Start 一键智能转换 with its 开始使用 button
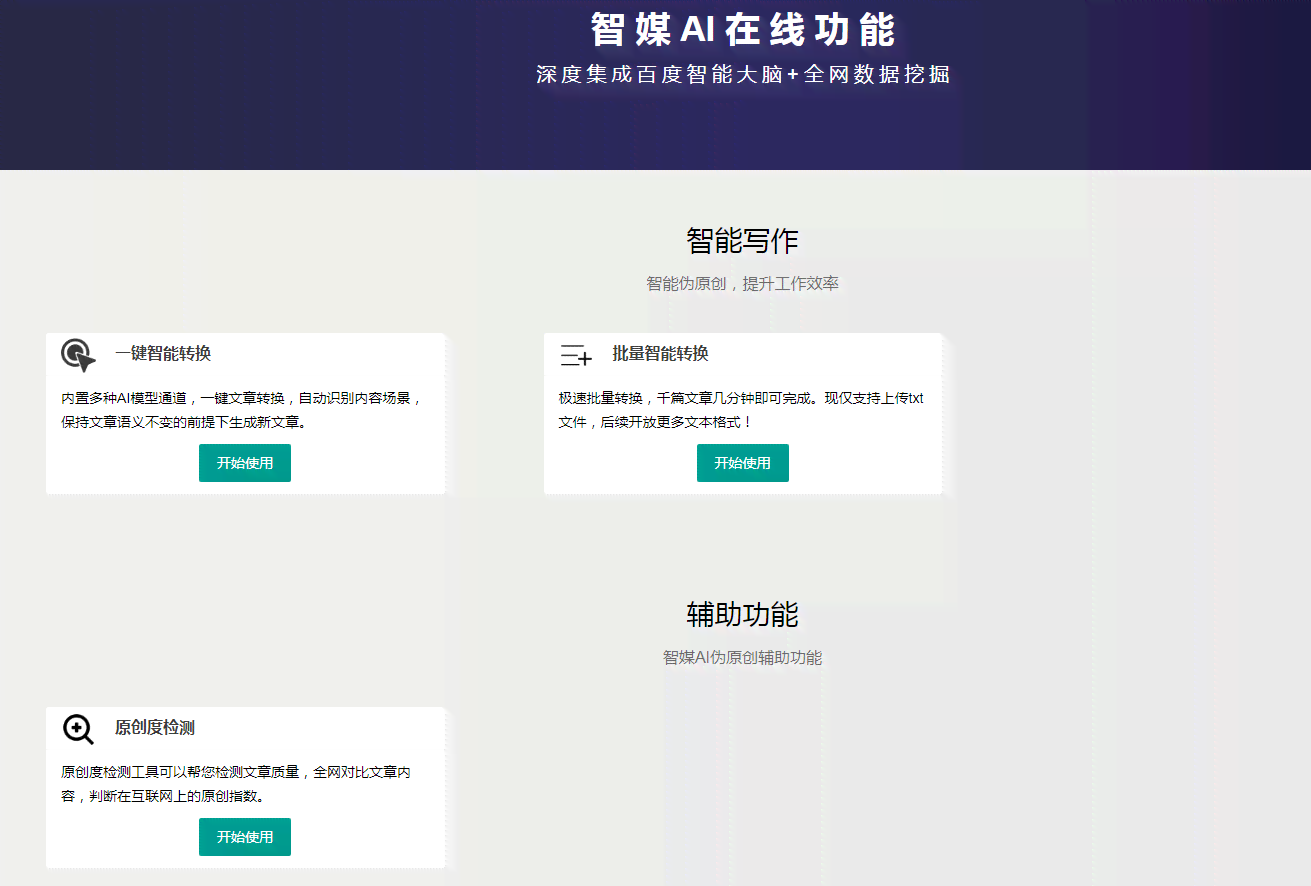The image size is (1311, 886). 245,463
